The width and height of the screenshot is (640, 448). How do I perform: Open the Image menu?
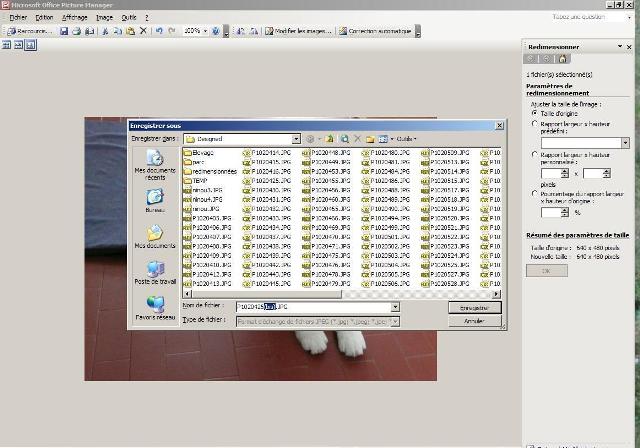pyautogui.click(x=104, y=17)
